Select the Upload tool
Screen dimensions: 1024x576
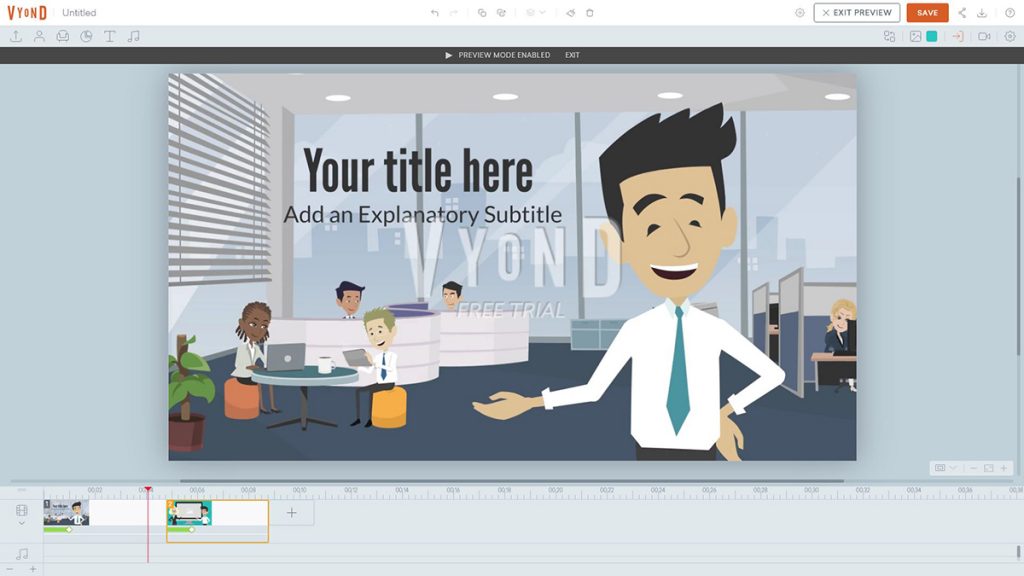click(x=17, y=36)
